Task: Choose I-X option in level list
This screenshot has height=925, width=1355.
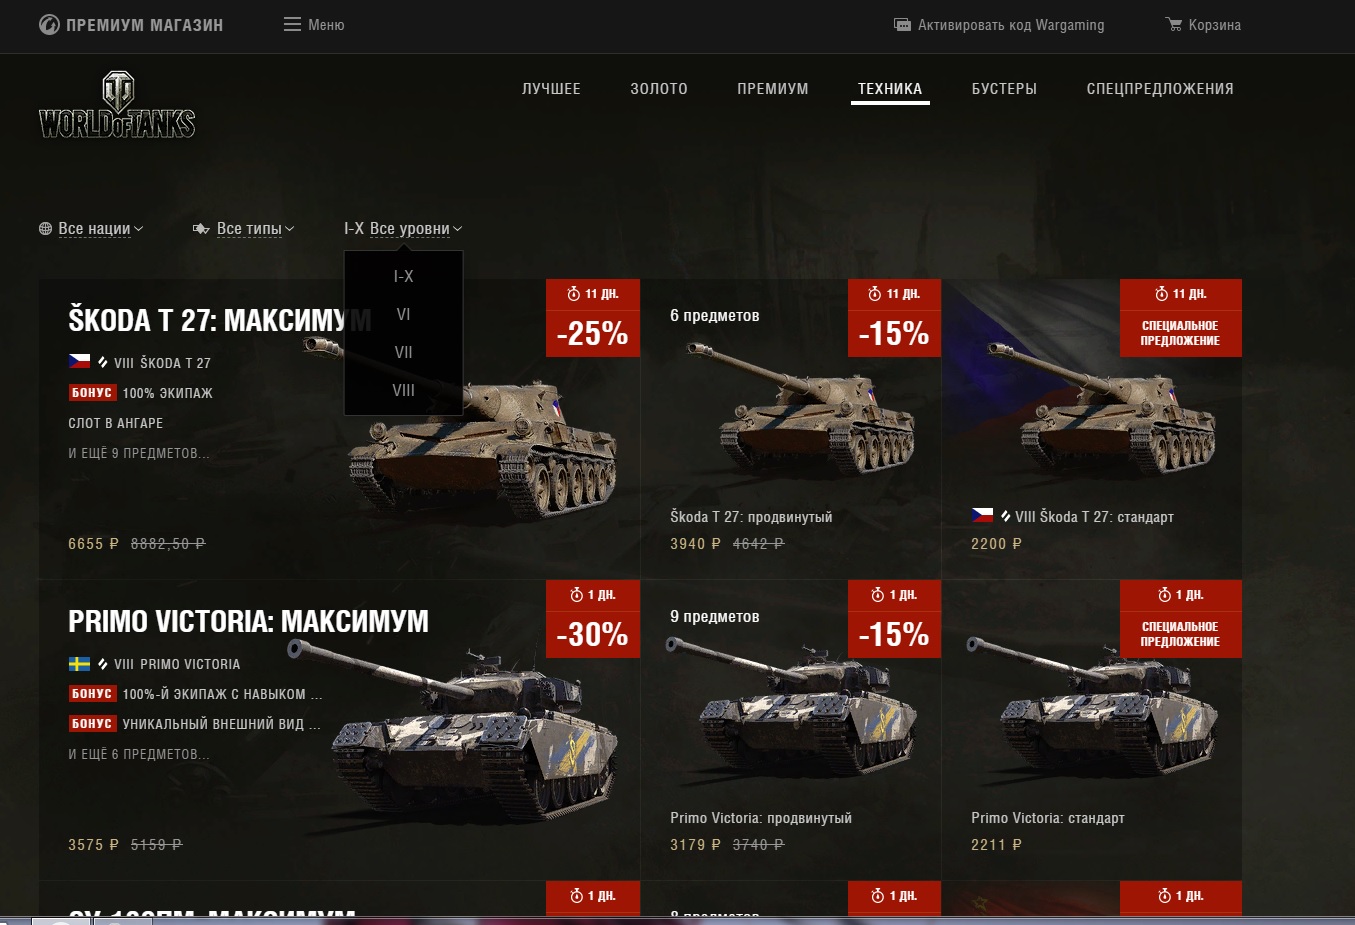Action: [x=403, y=276]
